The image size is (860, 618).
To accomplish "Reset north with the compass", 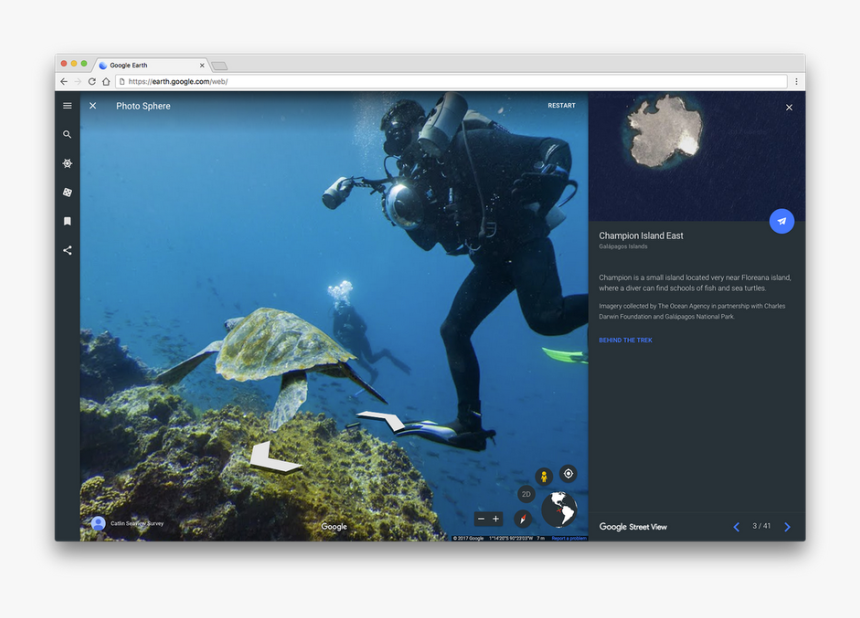I will click(x=521, y=519).
